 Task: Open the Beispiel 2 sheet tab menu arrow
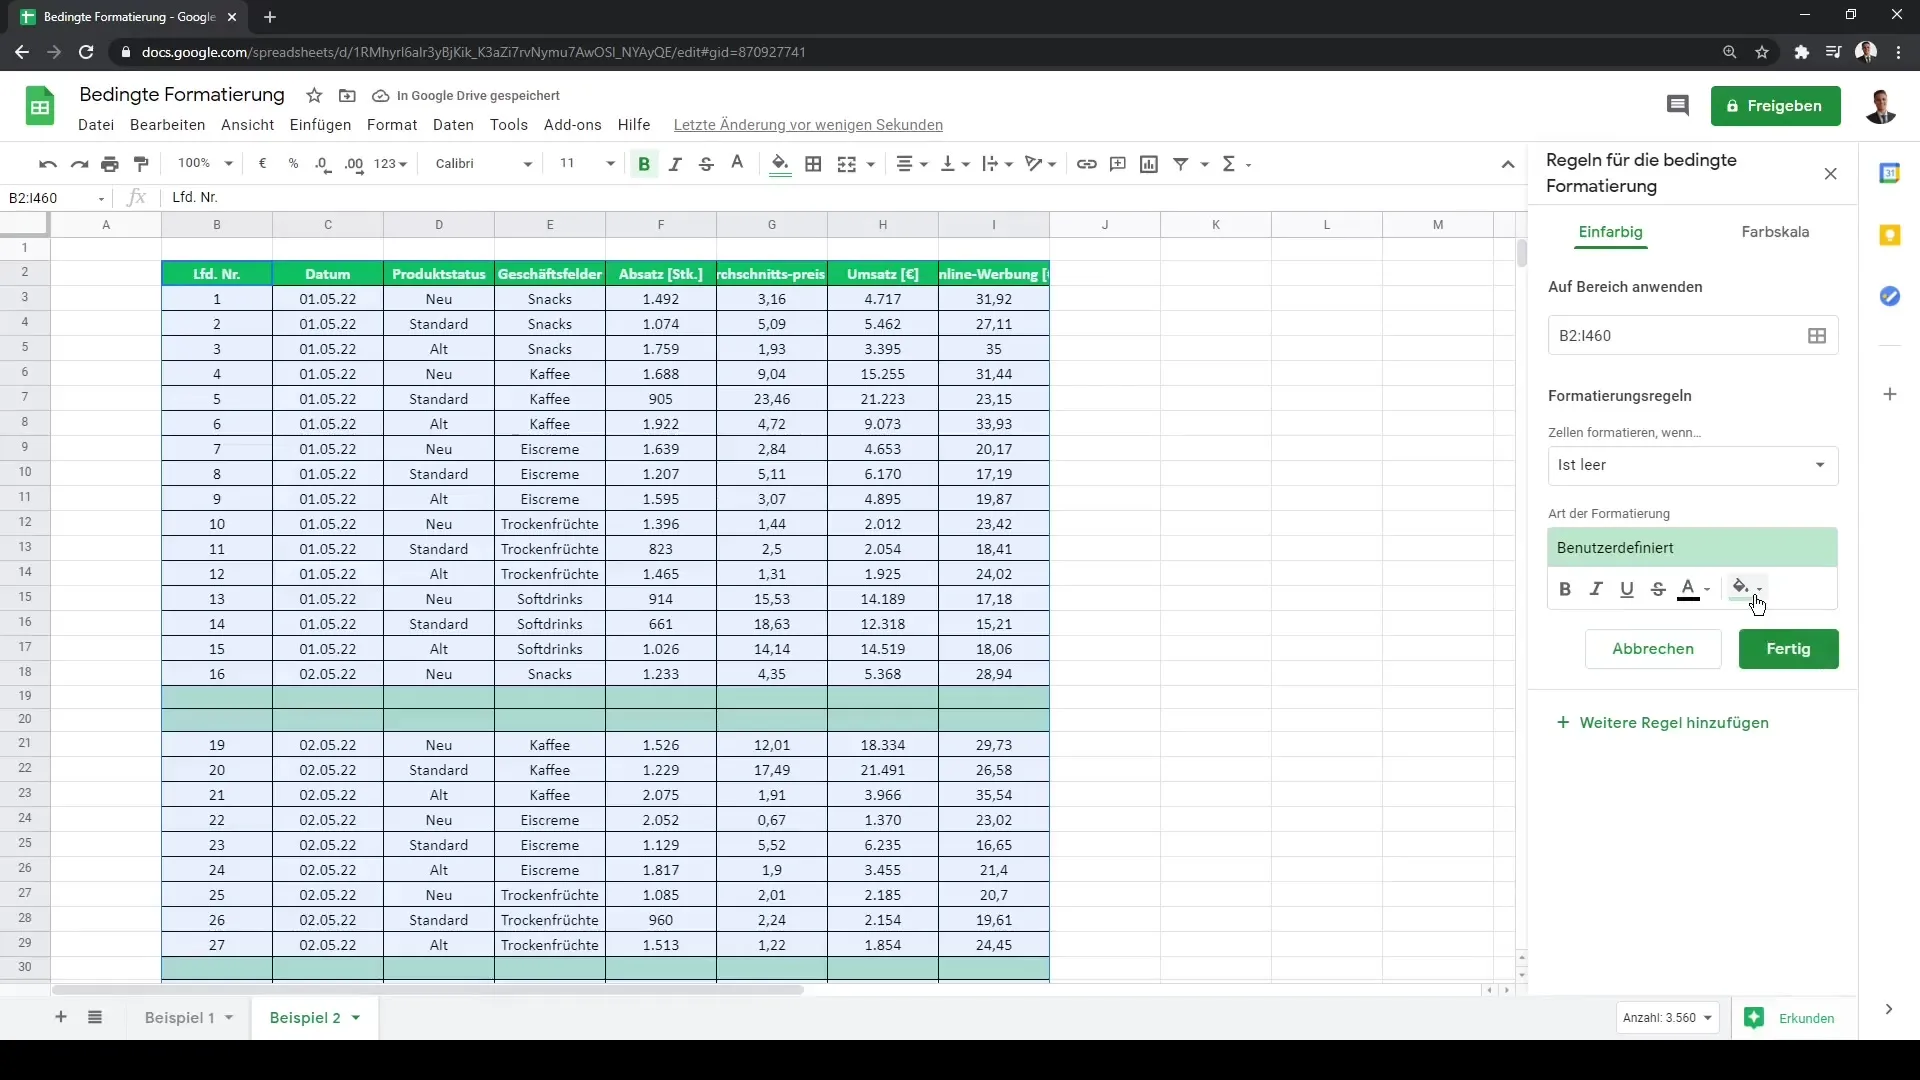356,1018
